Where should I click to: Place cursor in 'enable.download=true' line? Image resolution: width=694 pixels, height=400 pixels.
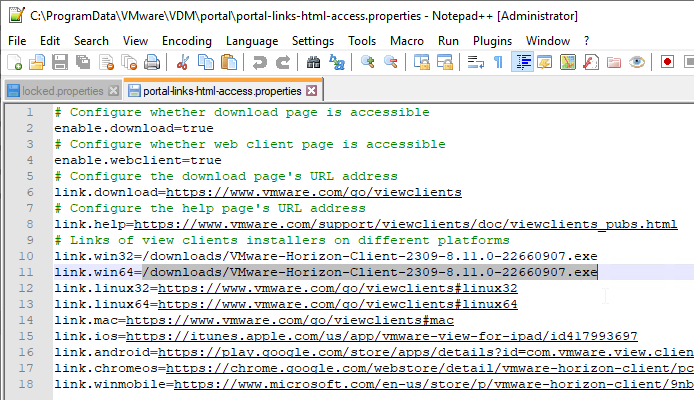pyautogui.click(x=134, y=128)
